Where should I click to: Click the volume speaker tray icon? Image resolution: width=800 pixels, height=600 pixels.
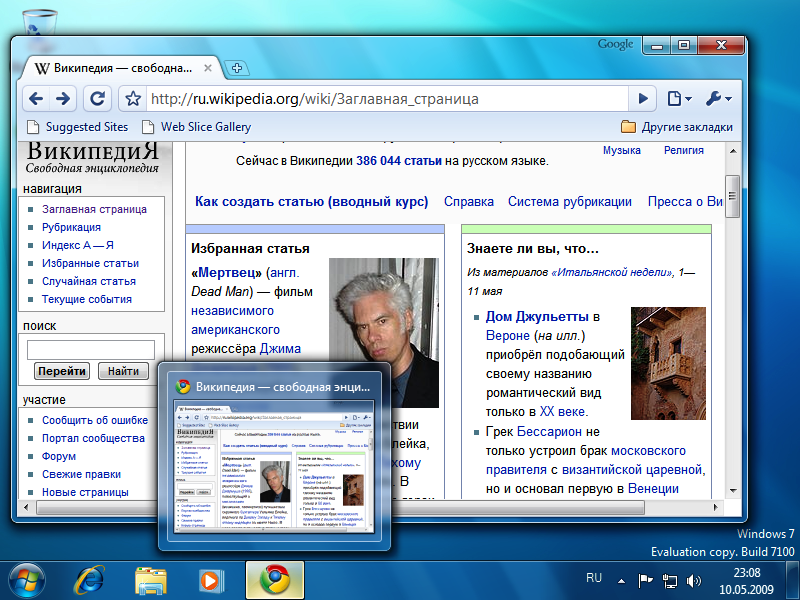coord(694,581)
